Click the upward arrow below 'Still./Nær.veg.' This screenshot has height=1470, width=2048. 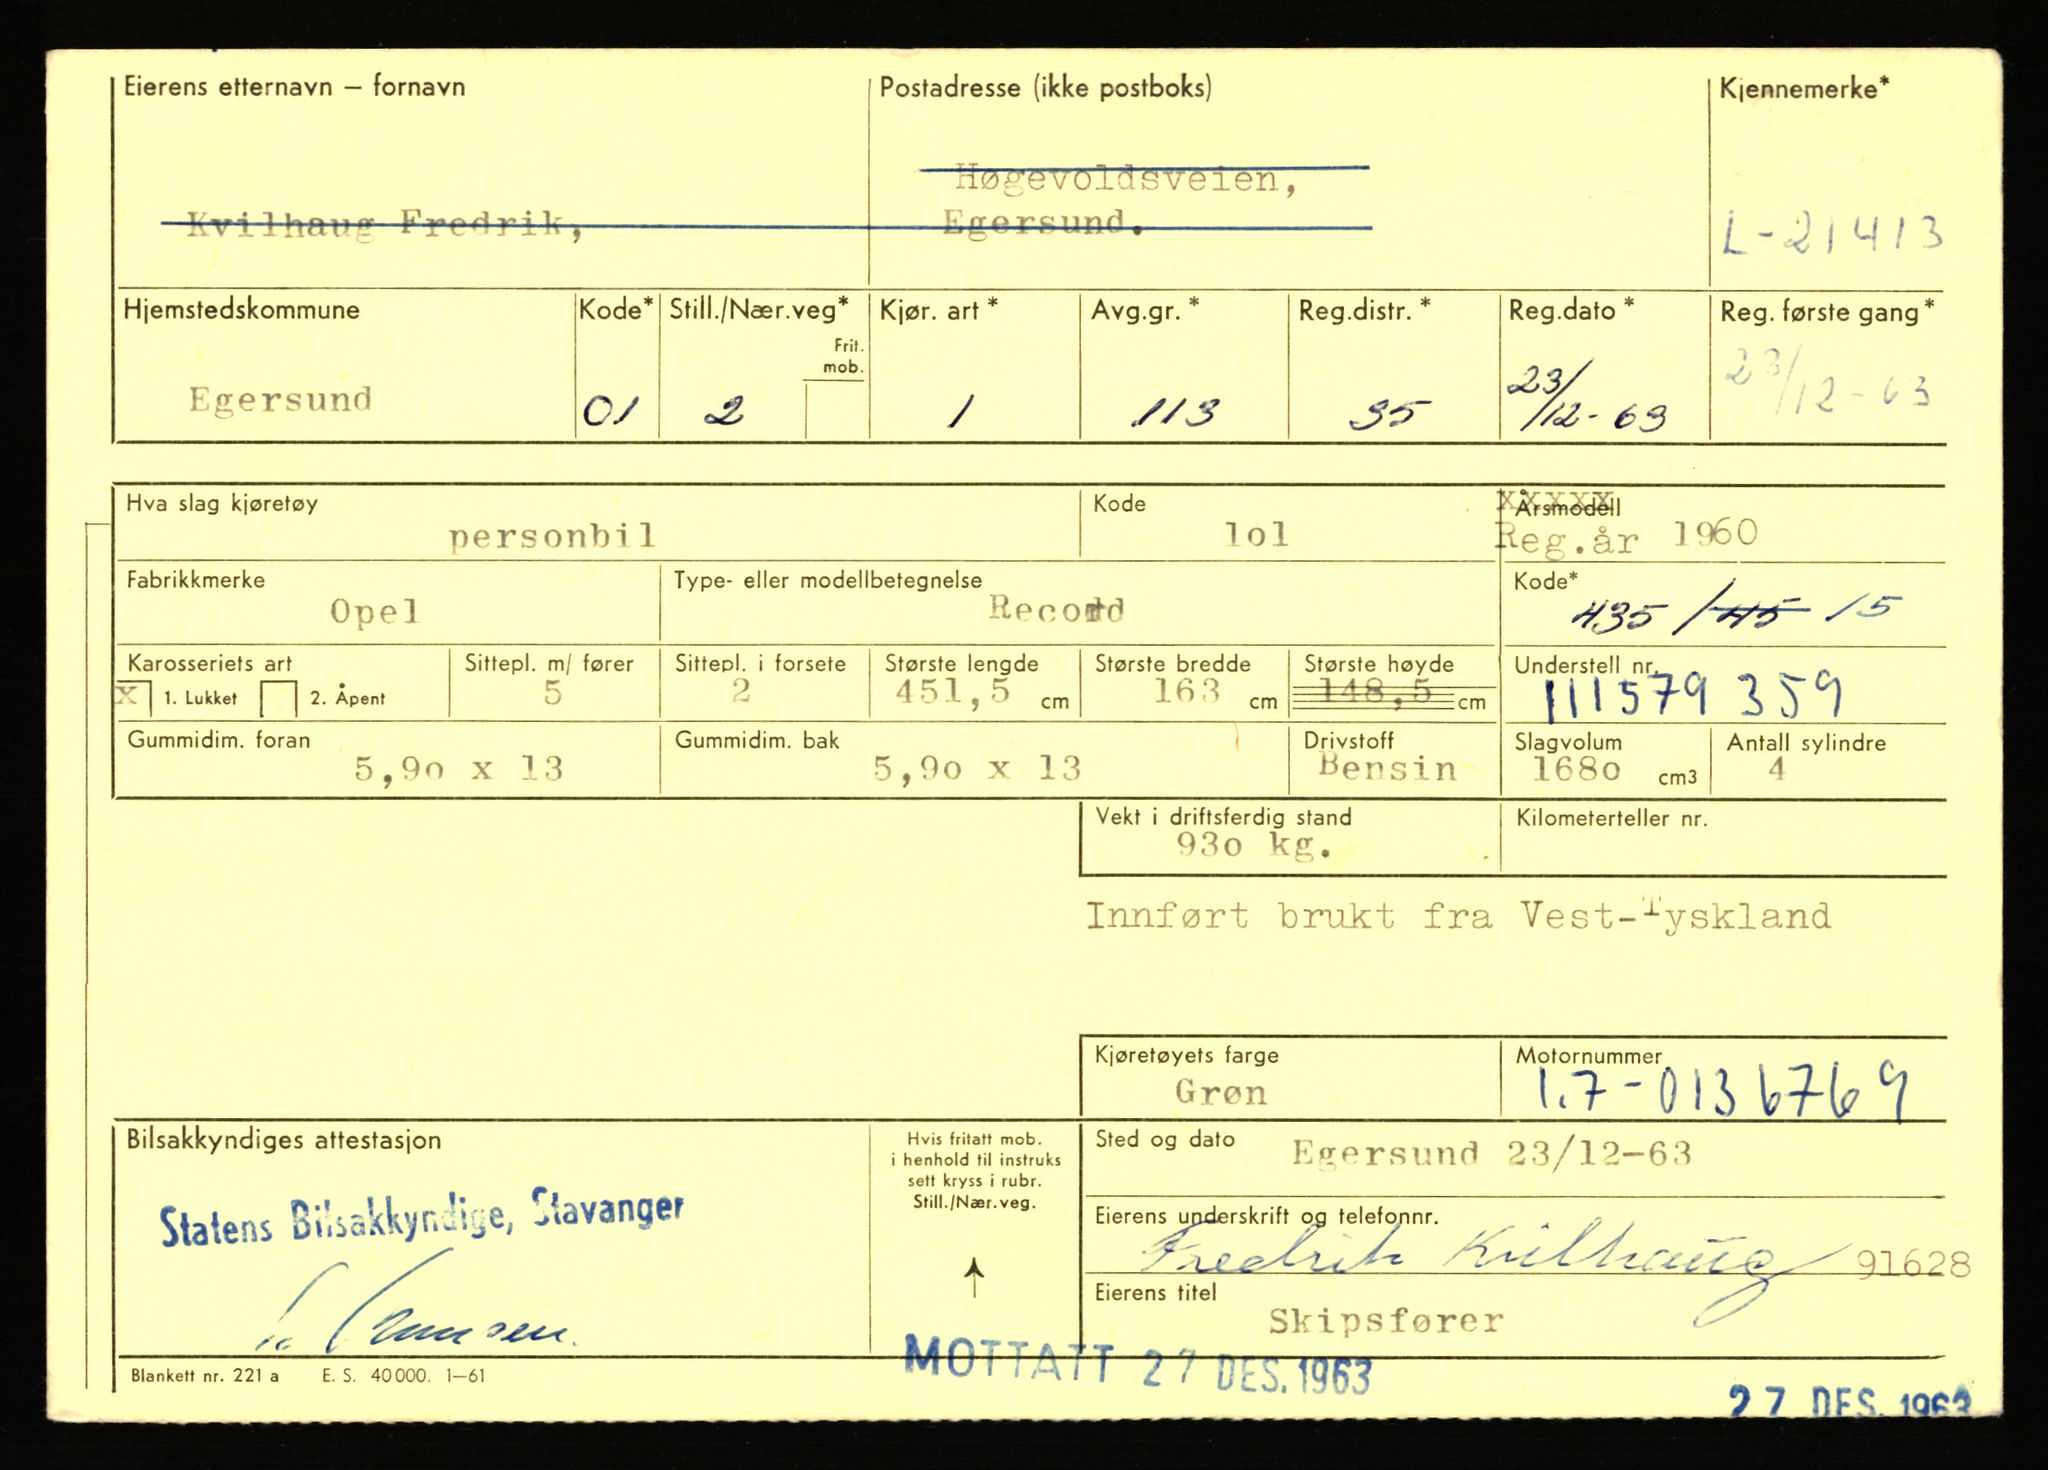[974, 1279]
